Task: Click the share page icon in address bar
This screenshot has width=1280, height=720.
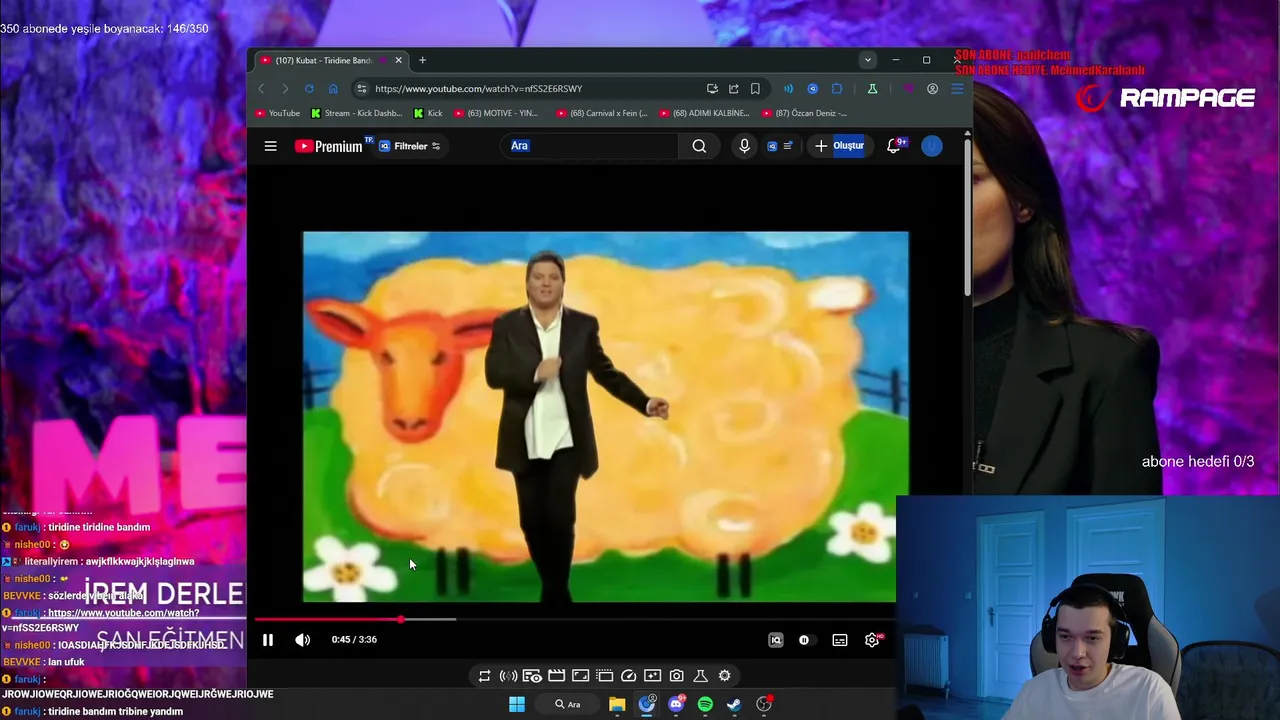Action: point(734,89)
